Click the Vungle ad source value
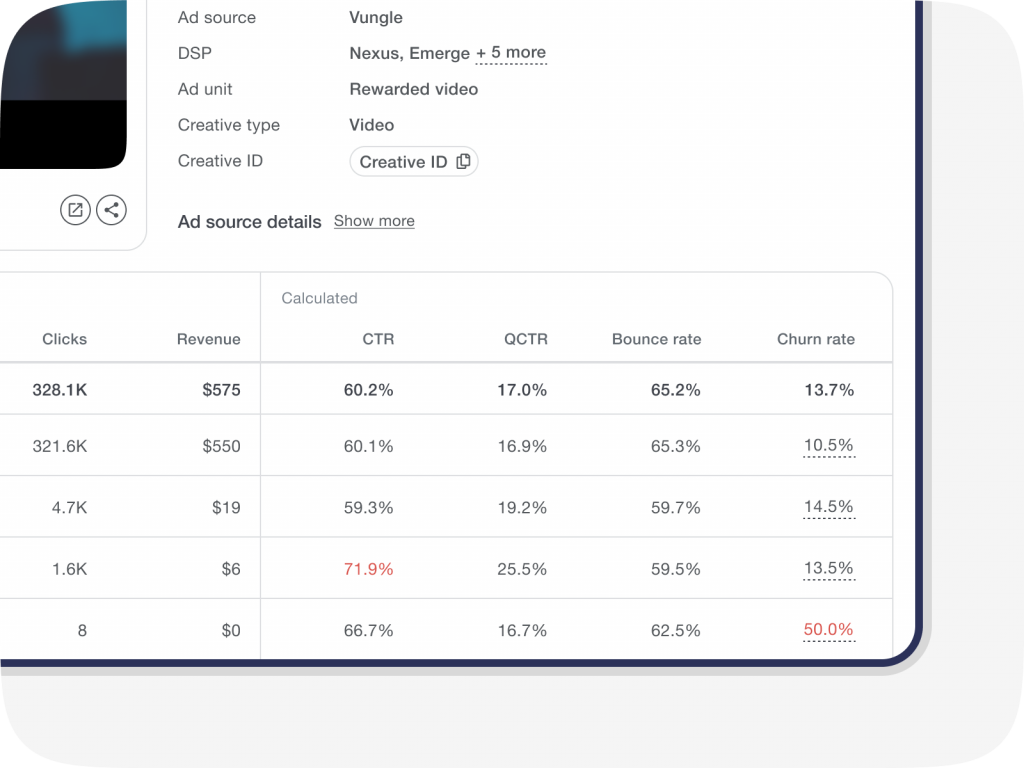Viewport: 1024px width, 768px height. tap(374, 17)
